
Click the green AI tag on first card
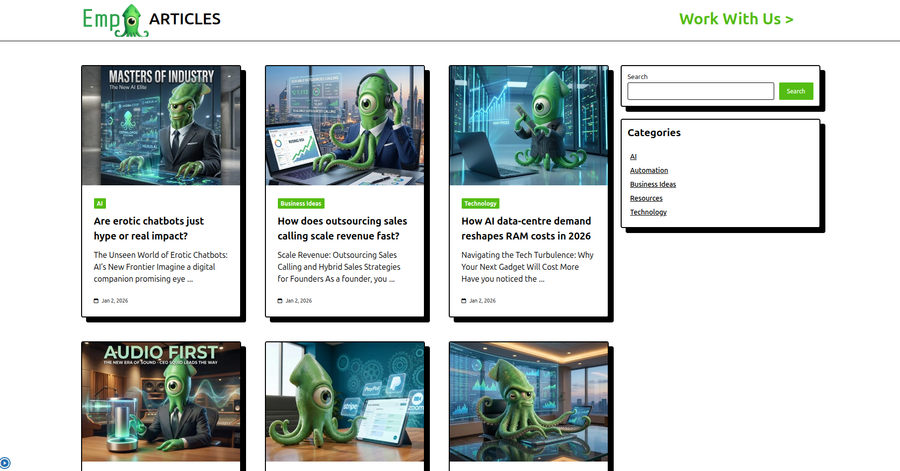(x=100, y=203)
